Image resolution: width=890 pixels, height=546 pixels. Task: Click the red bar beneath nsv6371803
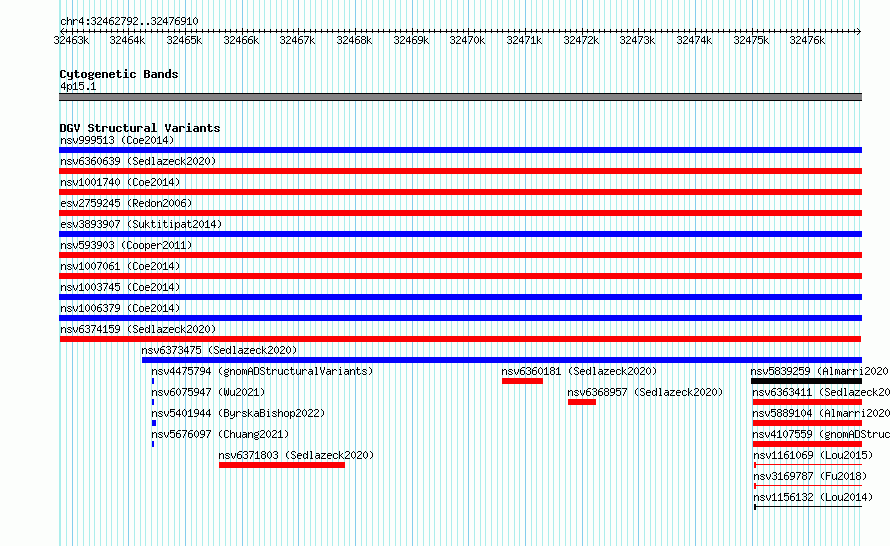click(282, 465)
